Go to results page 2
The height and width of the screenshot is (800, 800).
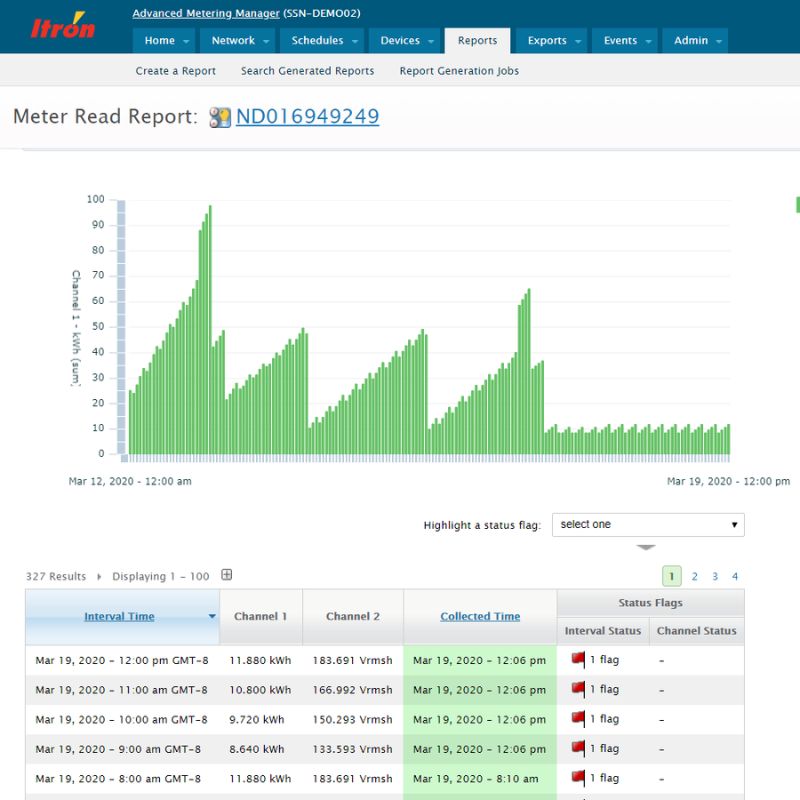click(695, 576)
